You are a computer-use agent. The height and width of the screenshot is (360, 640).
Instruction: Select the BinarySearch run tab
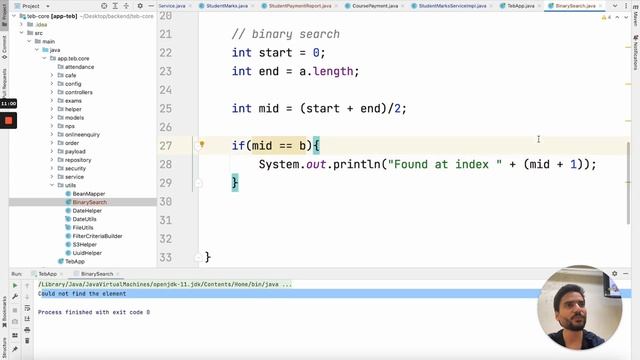coord(97,274)
